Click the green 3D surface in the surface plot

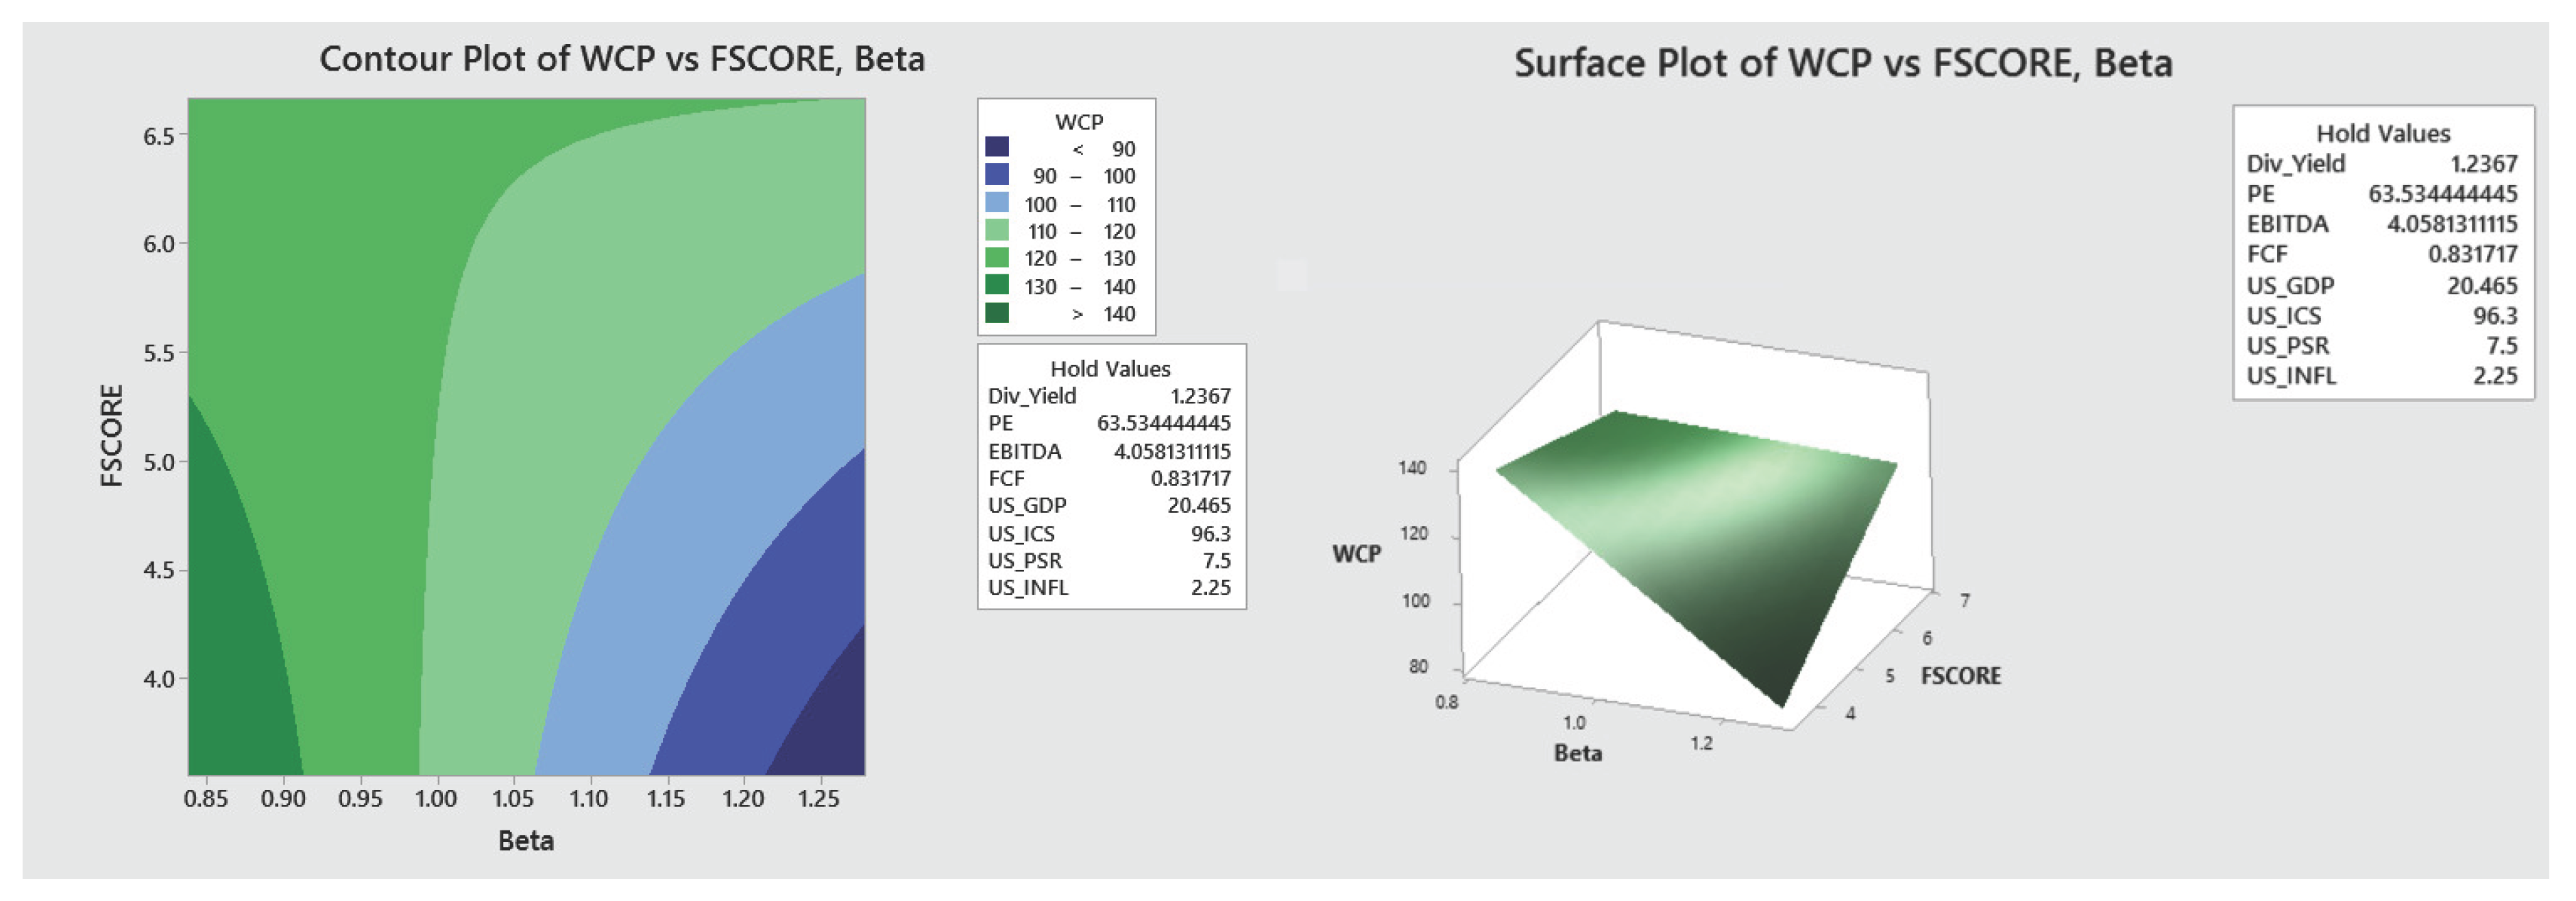[1720, 530]
